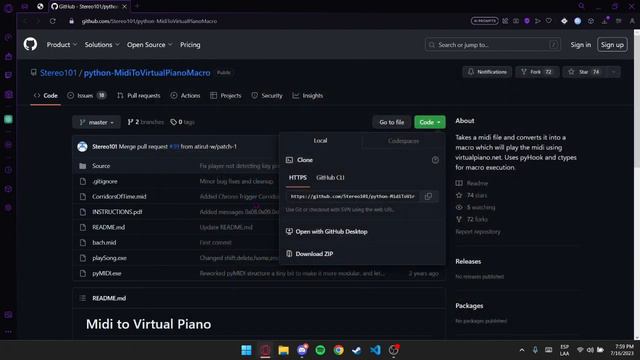Open the Source folder
The height and width of the screenshot is (360, 640).
[x=101, y=166]
